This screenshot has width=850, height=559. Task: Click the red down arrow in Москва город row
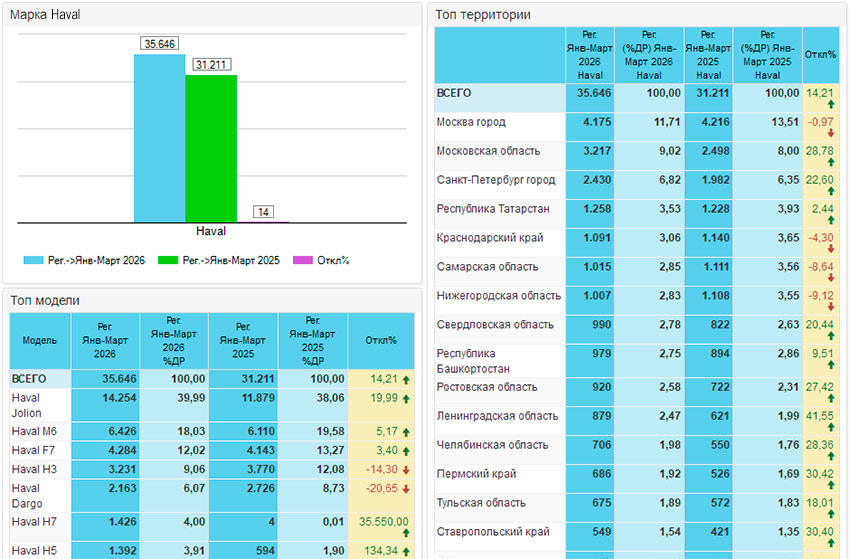[x=830, y=133]
